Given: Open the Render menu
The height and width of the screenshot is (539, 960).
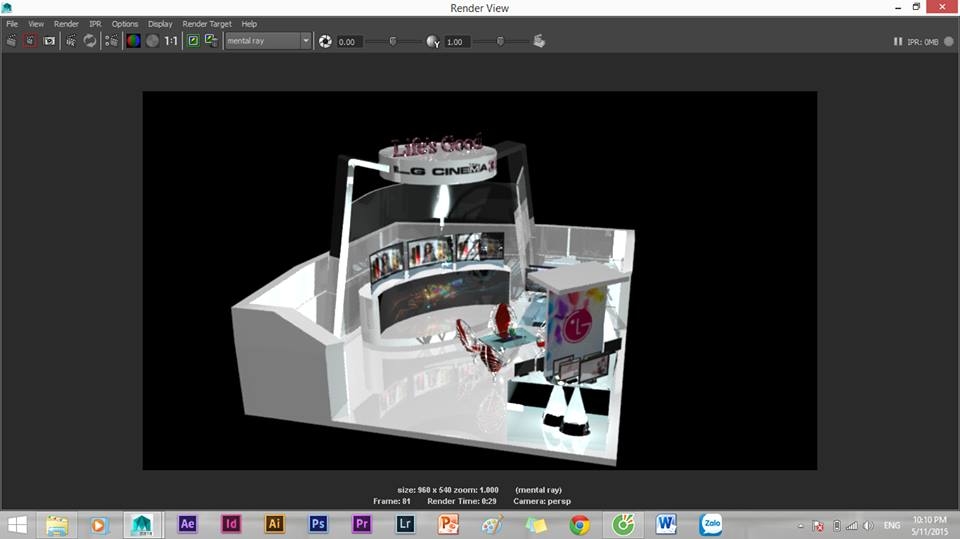Looking at the screenshot, I should [66, 24].
